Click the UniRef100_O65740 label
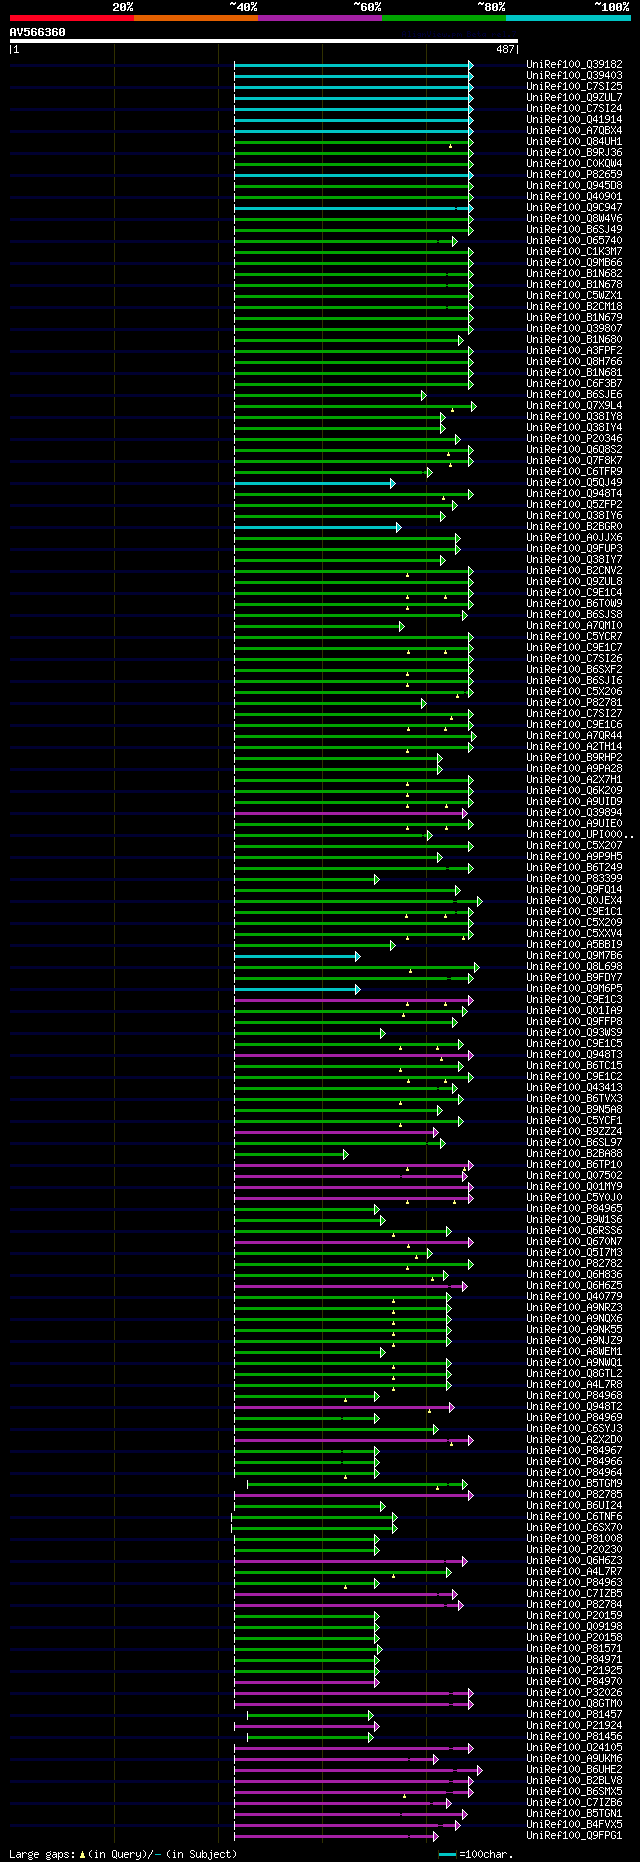The image size is (640, 1862). [x=574, y=240]
